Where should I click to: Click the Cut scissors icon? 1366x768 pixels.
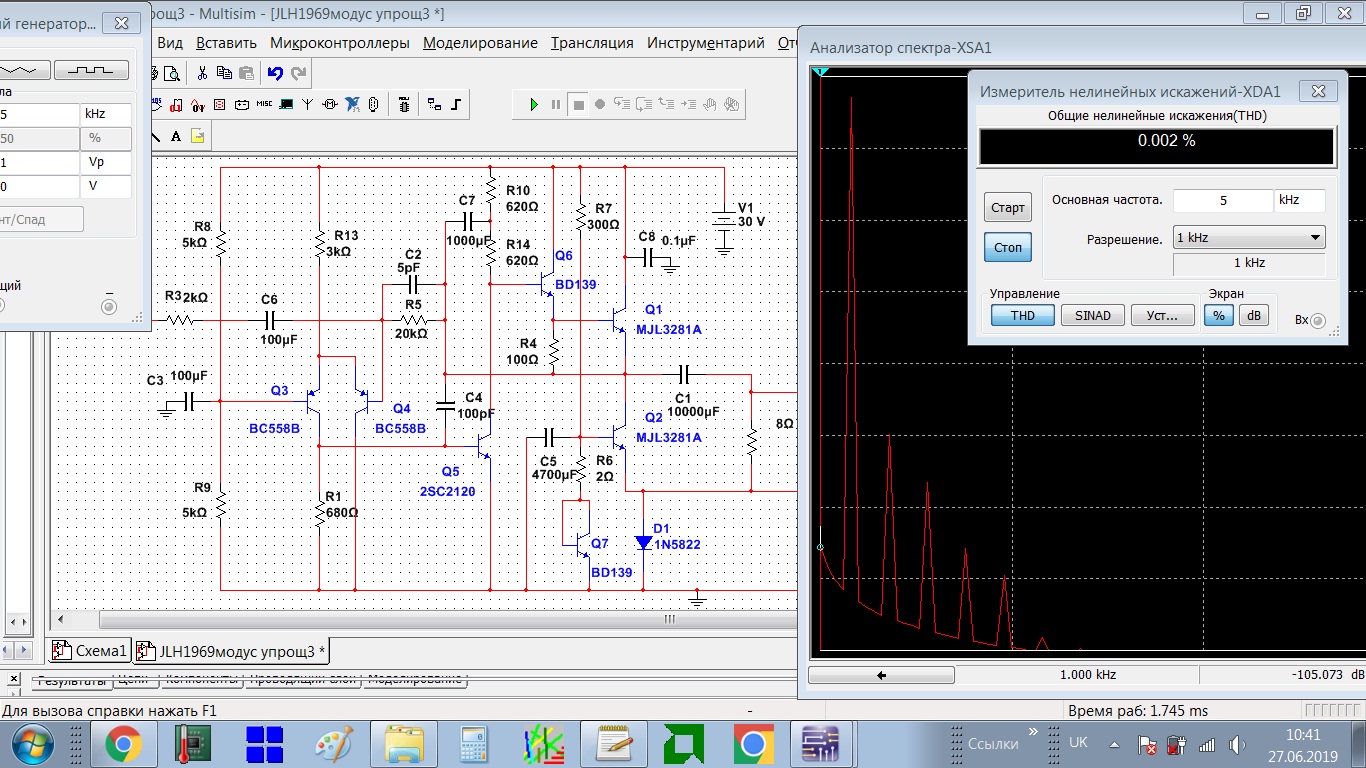click(x=202, y=73)
